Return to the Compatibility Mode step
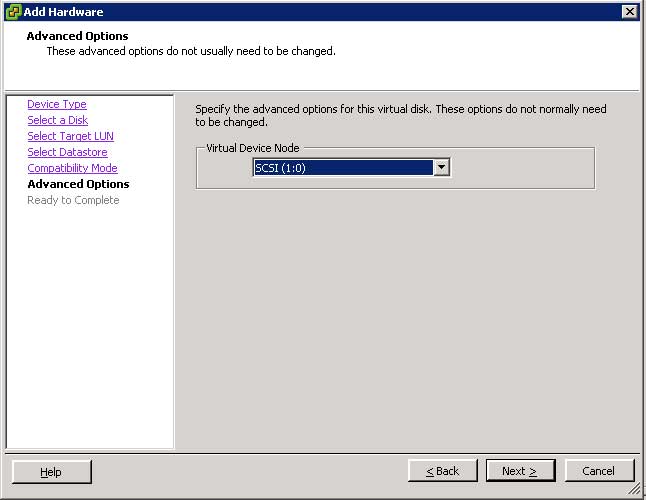The height and width of the screenshot is (500, 646). pos(73,168)
